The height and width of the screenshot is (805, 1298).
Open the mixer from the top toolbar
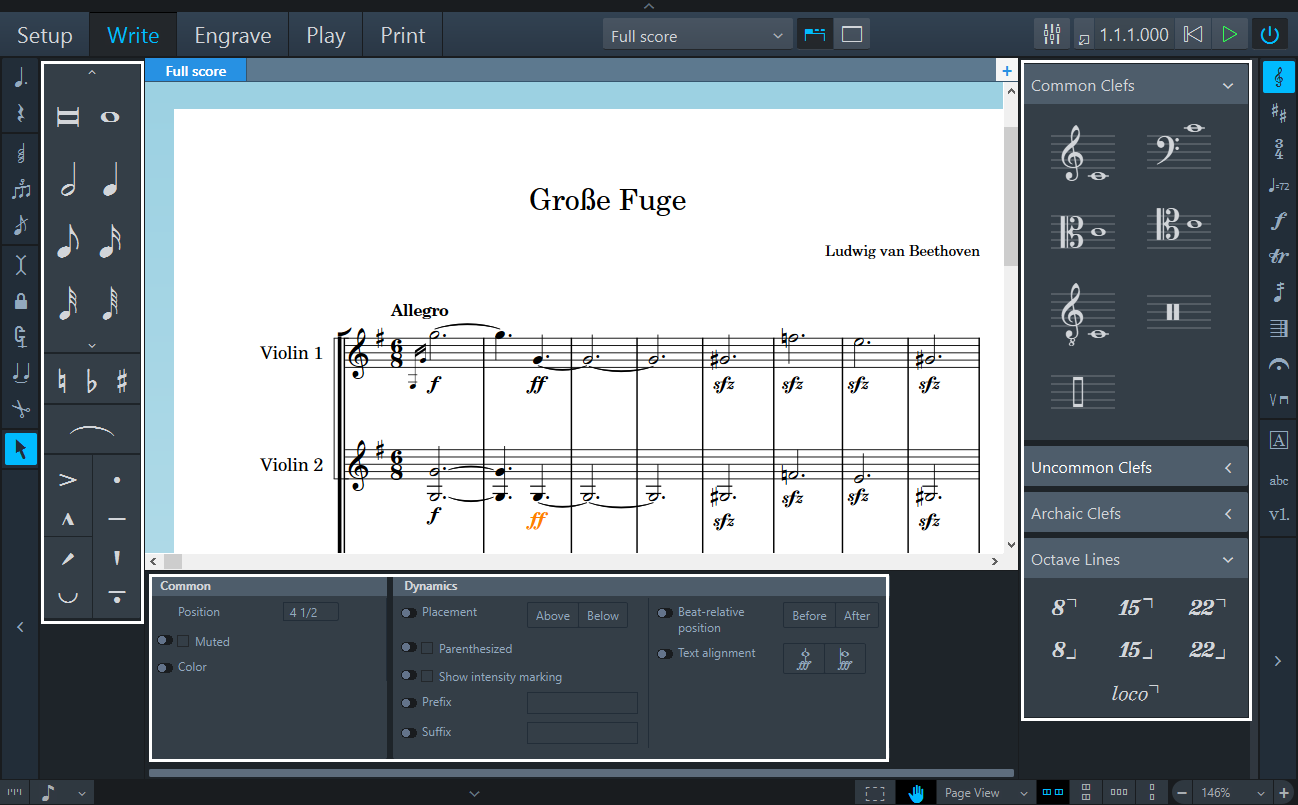tap(1051, 35)
